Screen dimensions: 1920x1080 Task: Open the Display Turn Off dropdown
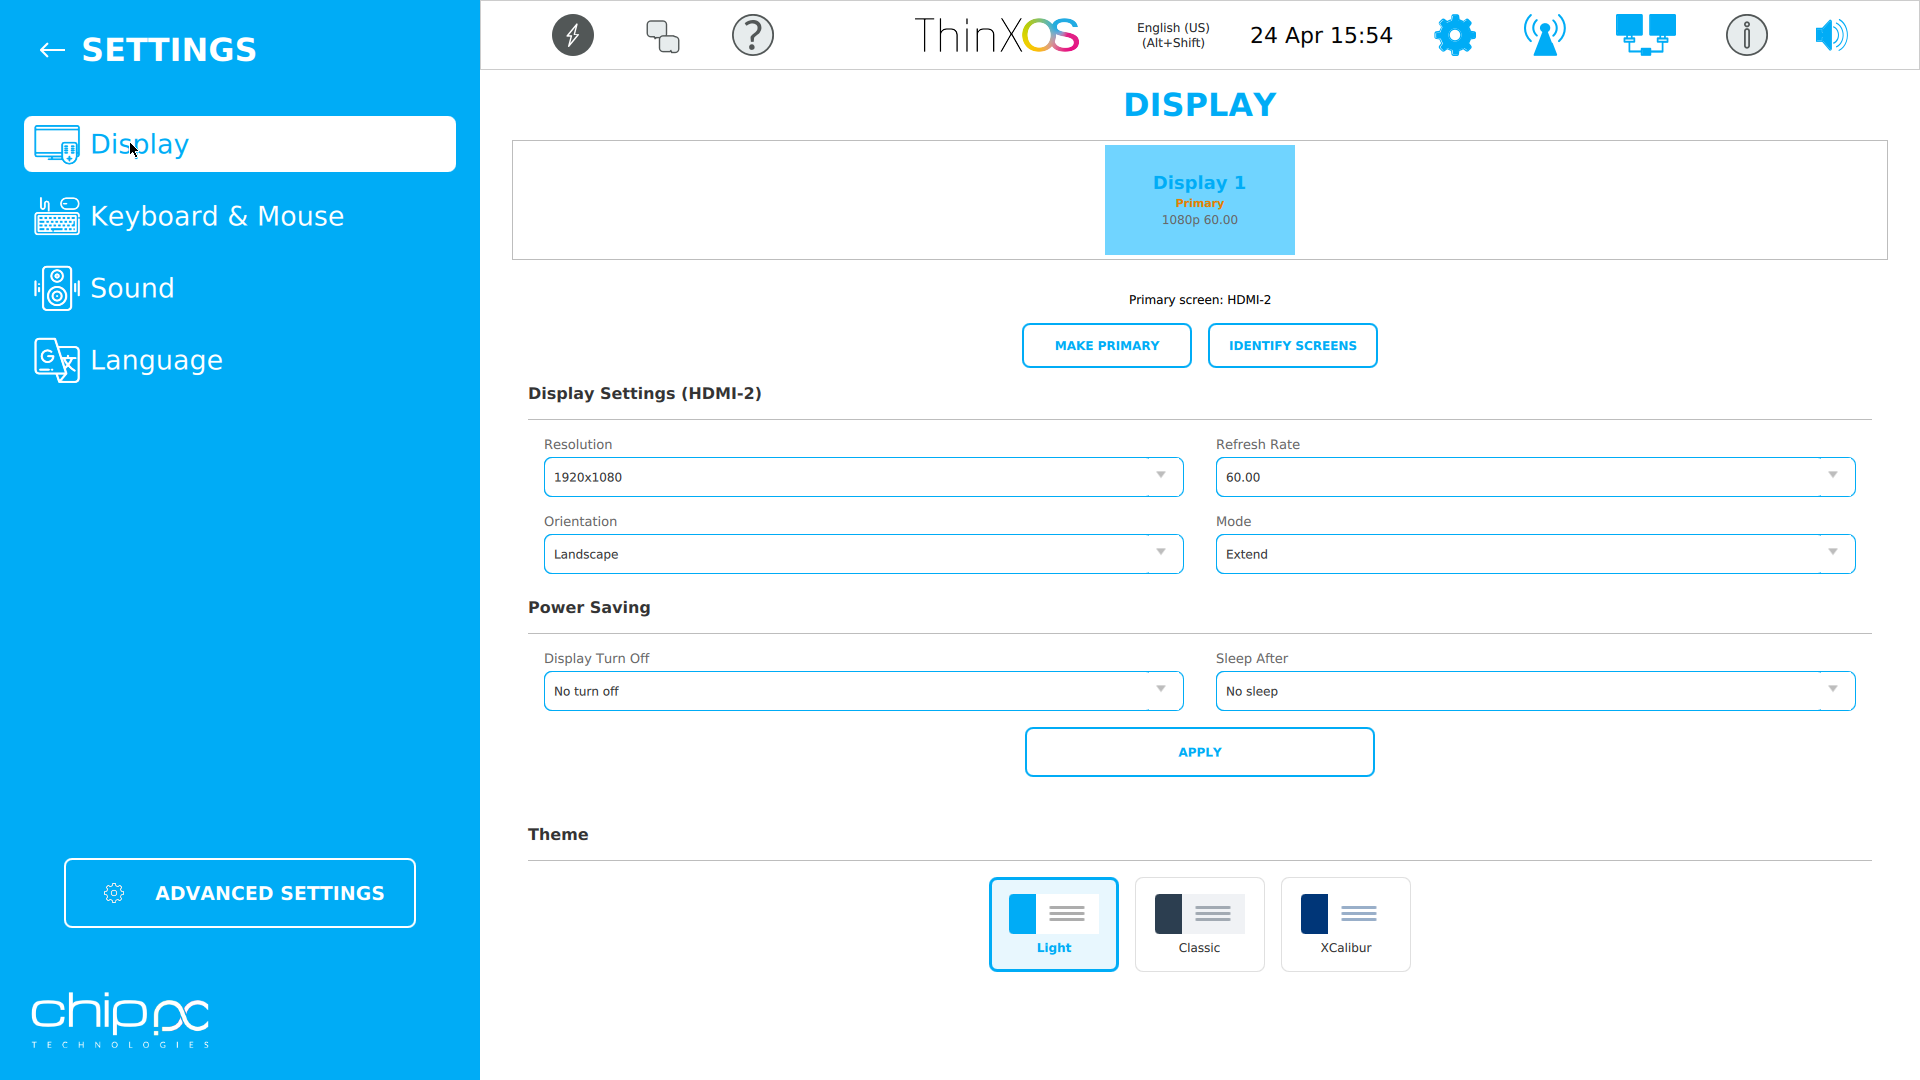point(864,691)
